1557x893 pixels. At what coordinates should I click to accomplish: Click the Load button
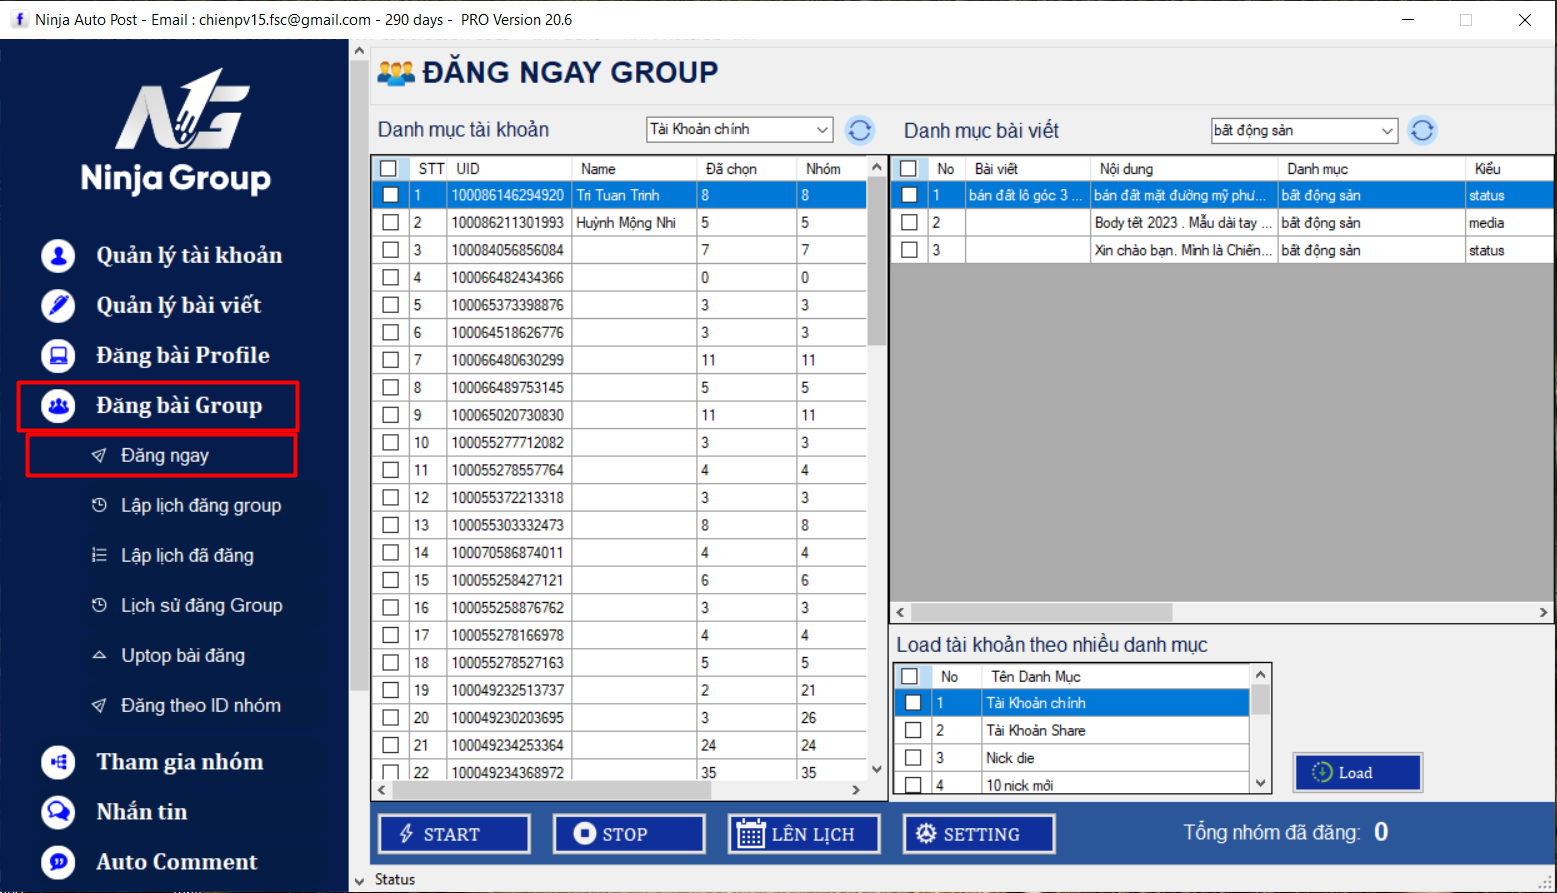(x=1357, y=772)
